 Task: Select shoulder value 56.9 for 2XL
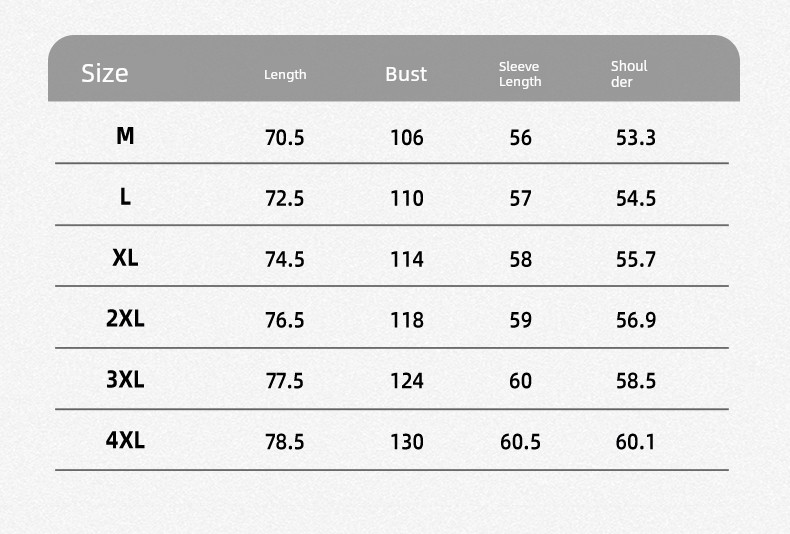click(636, 320)
